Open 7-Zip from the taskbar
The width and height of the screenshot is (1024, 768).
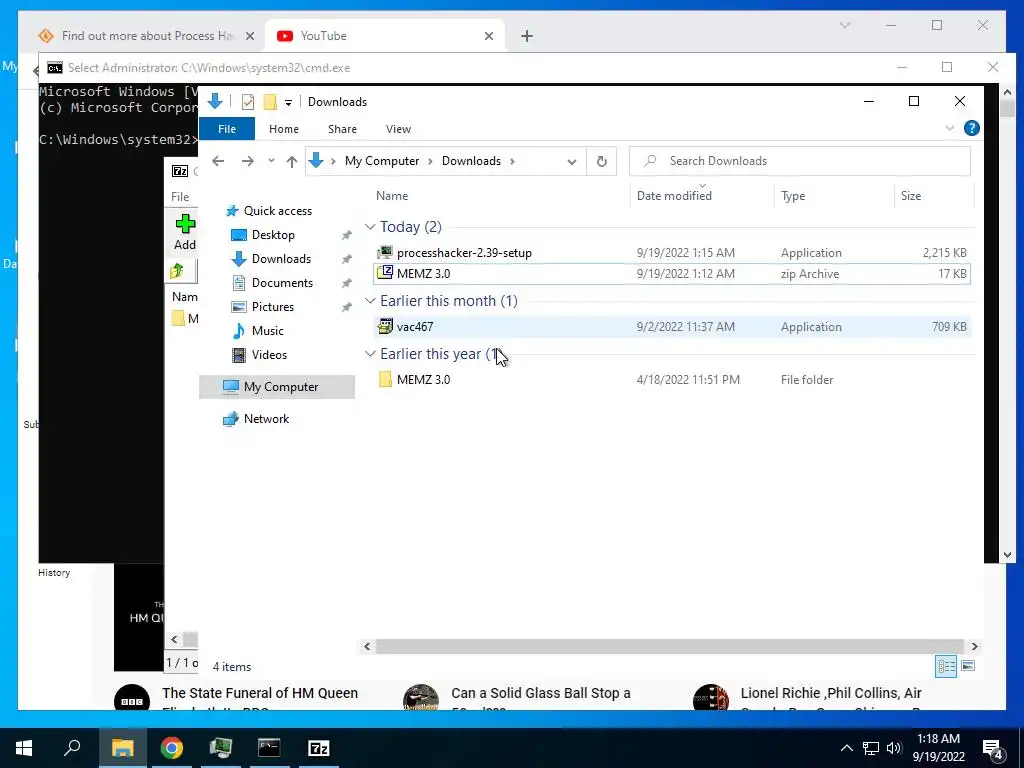click(x=319, y=748)
